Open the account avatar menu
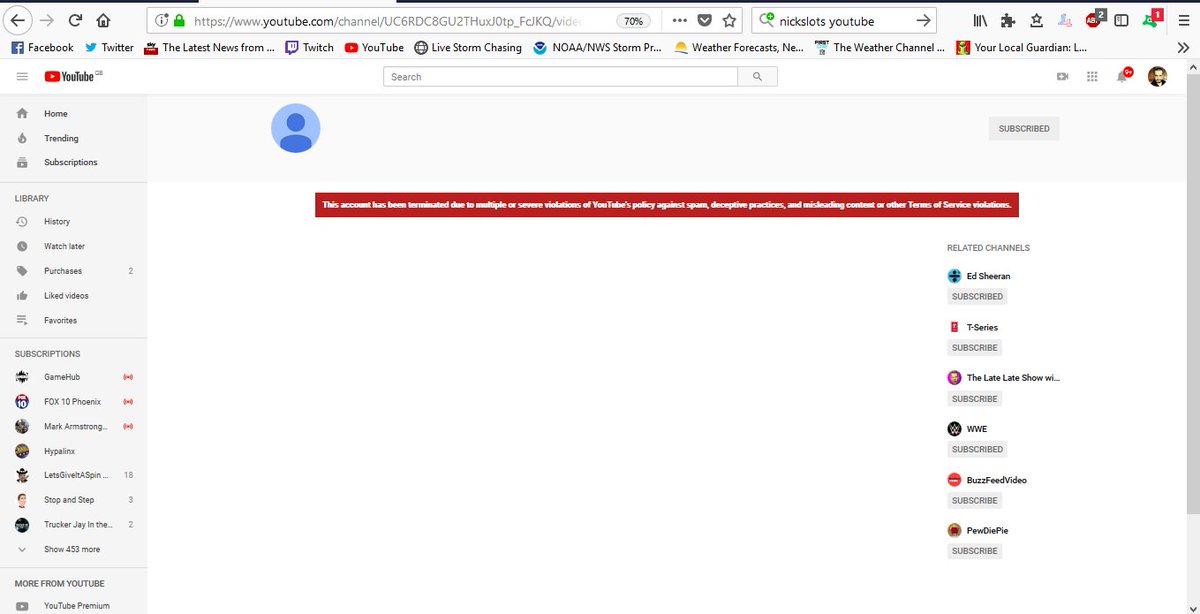The height and width of the screenshot is (614, 1200). pyautogui.click(x=1157, y=76)
